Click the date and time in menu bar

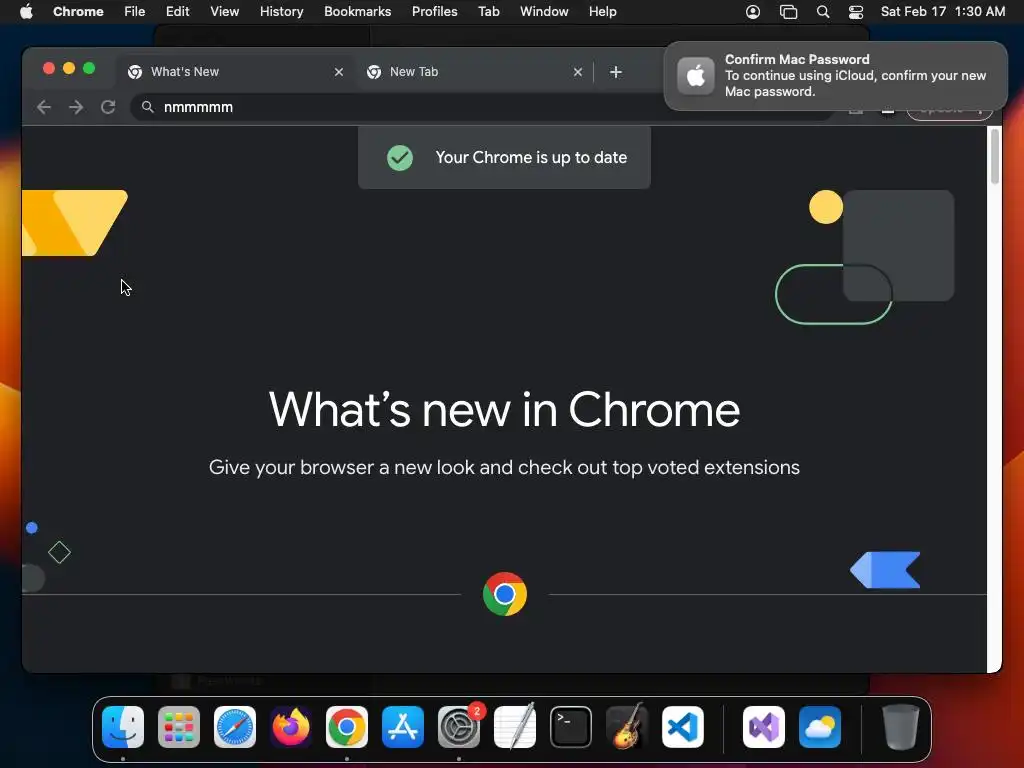click(942, 11)
